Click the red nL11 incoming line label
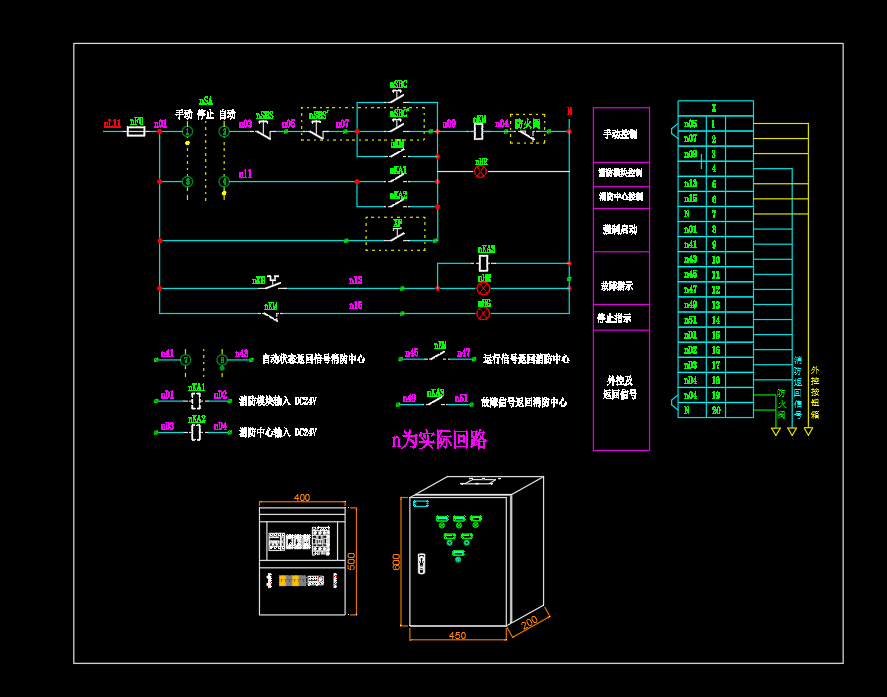Viewport: 887px width, 697px height. [113, 123]
